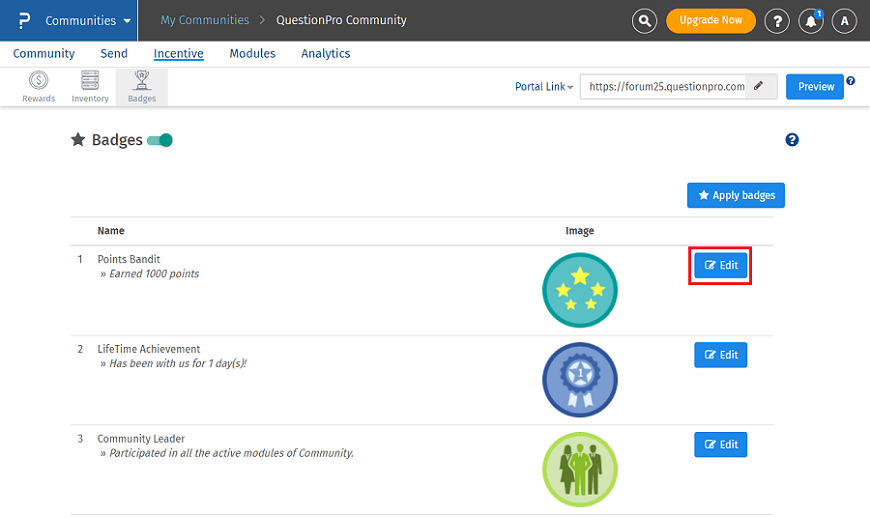Edit portal link with pencil icon
The image size is (870, 517).
(x=760, y=86)
